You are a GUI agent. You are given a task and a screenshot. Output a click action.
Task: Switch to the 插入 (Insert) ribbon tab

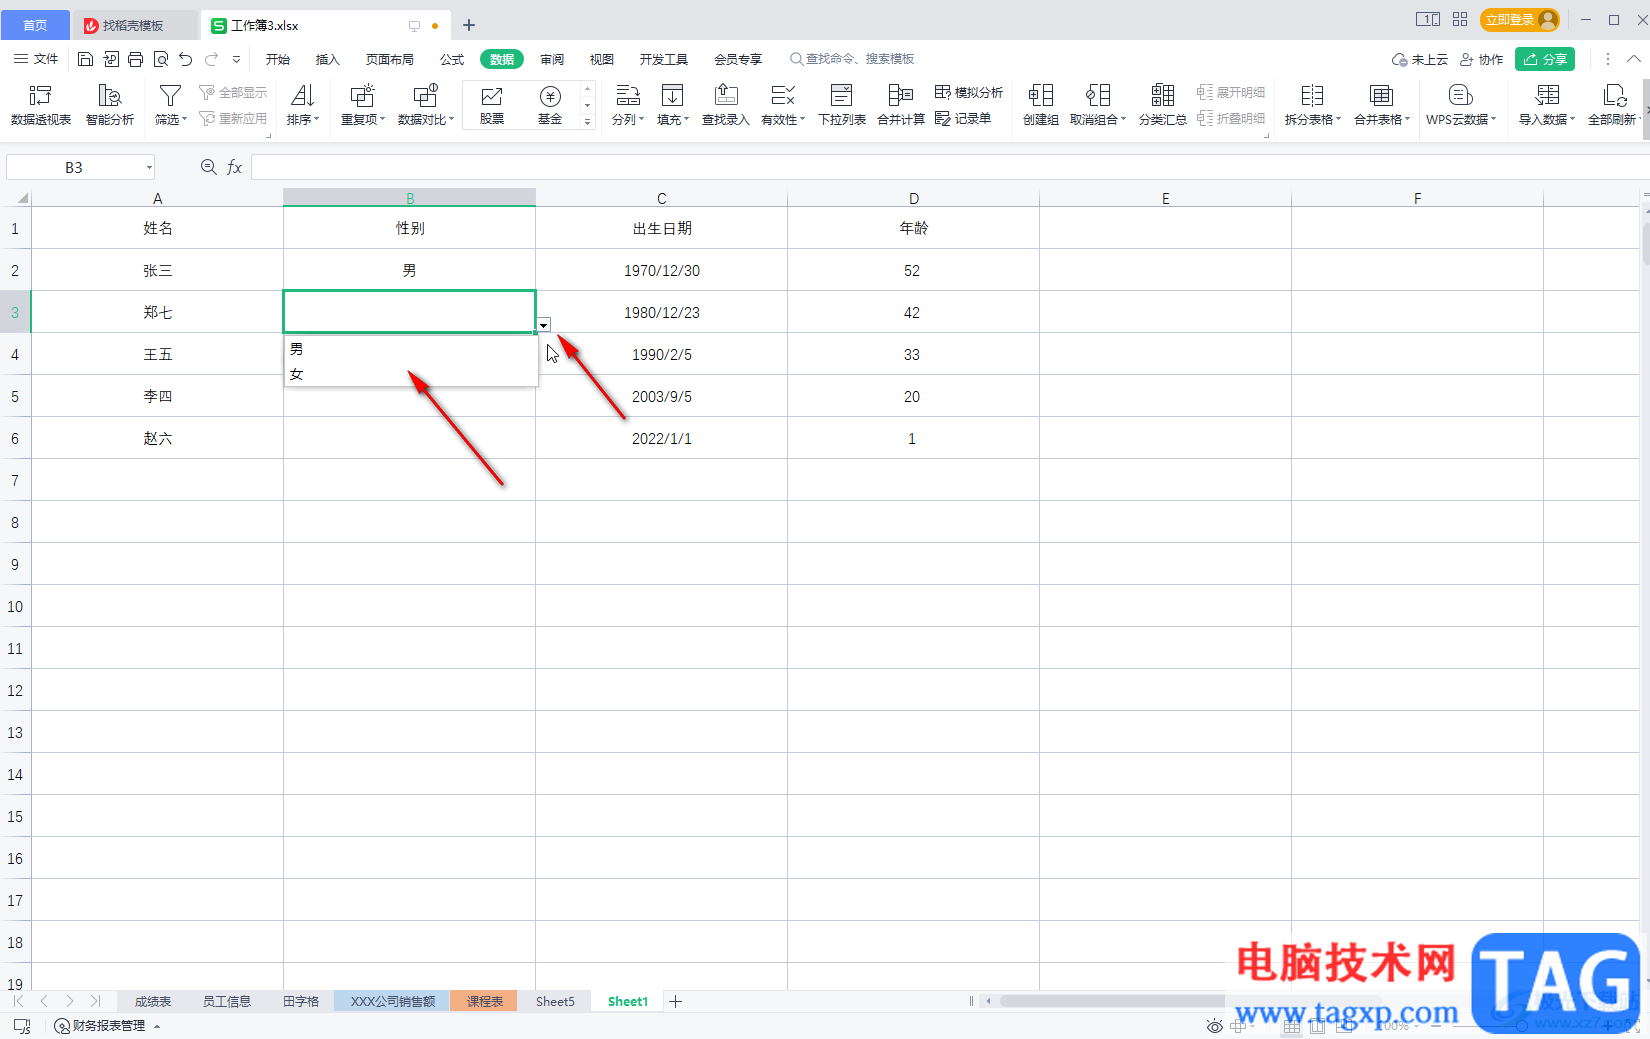click(328, 59)
